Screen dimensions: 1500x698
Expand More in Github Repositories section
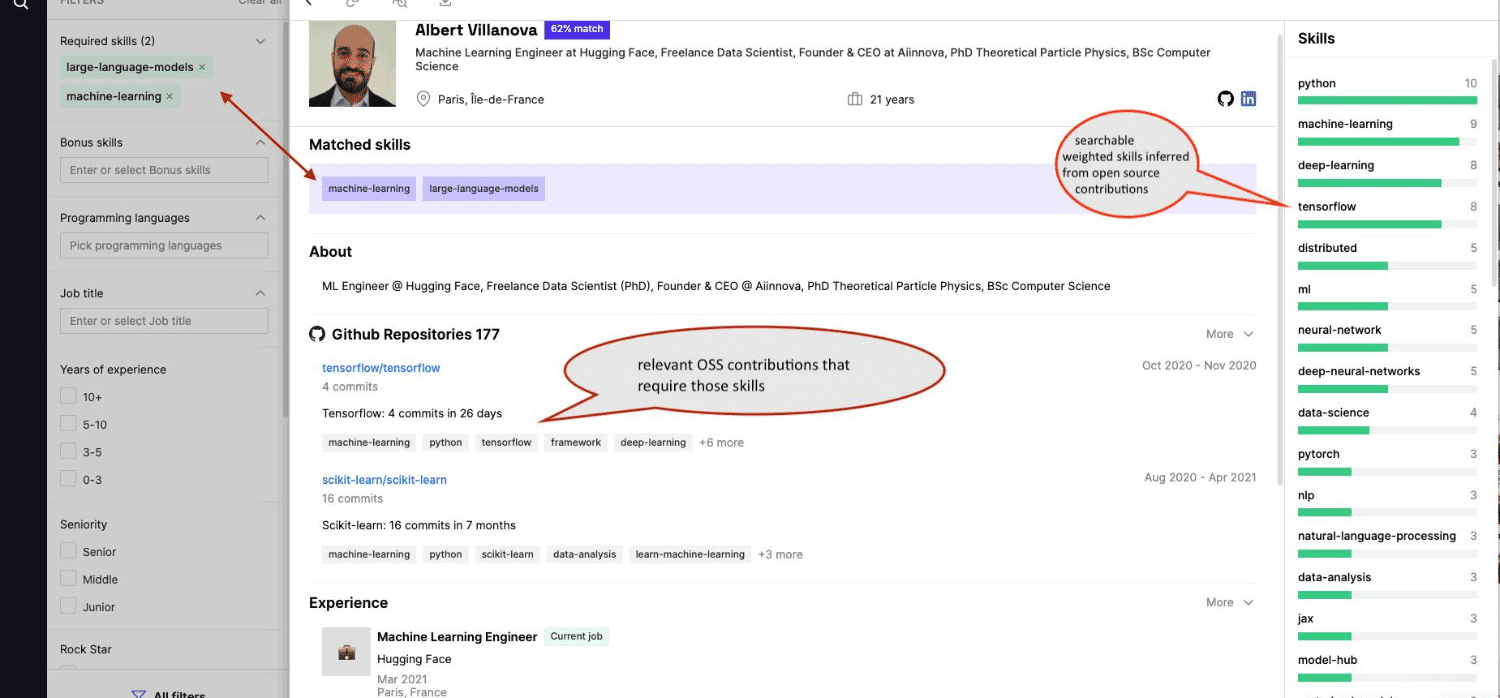pyautogui.click(x=1229, y=334)
